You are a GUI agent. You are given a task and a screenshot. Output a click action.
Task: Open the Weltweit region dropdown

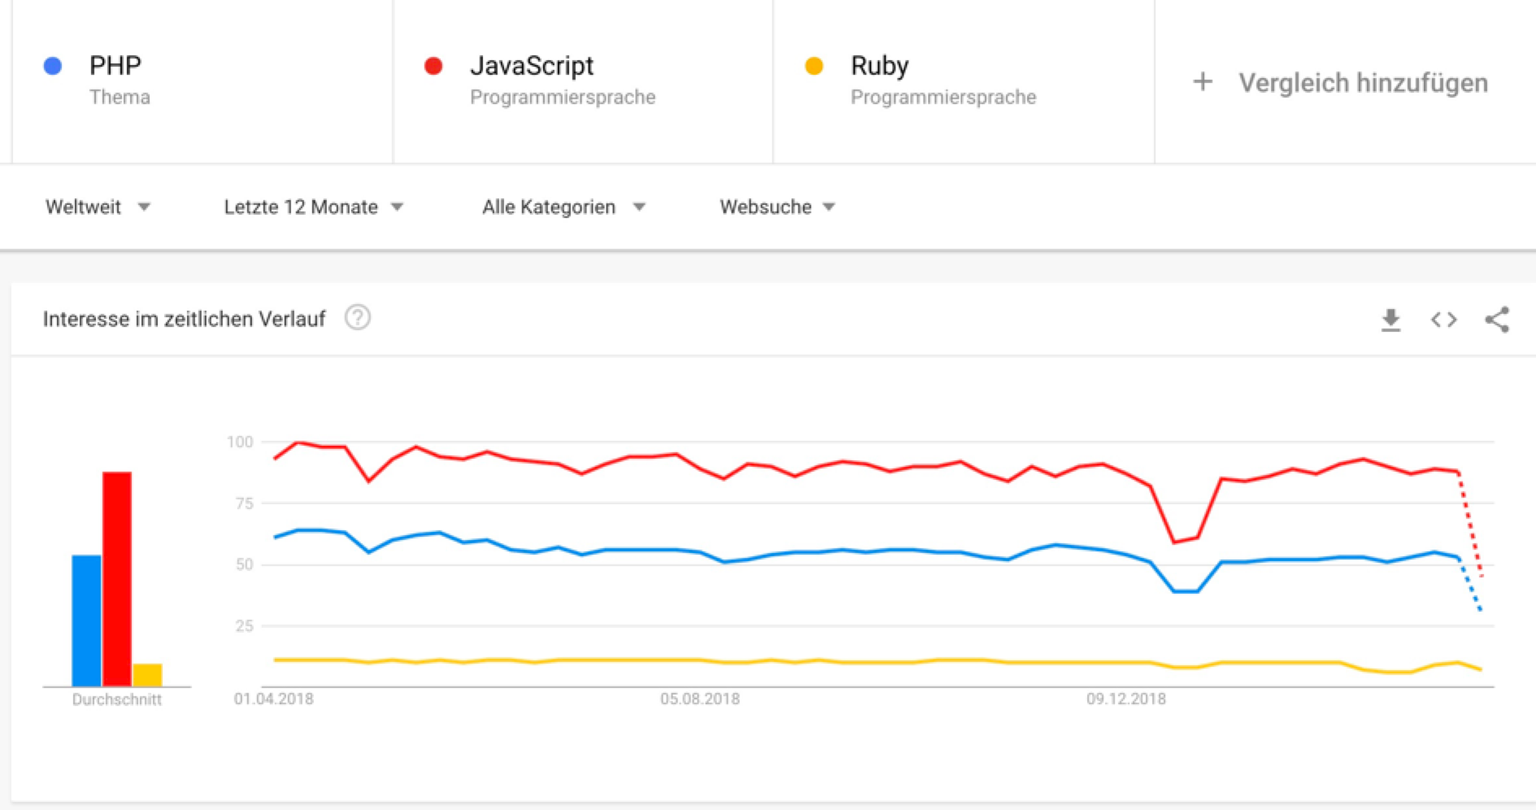tap(97, 207)
